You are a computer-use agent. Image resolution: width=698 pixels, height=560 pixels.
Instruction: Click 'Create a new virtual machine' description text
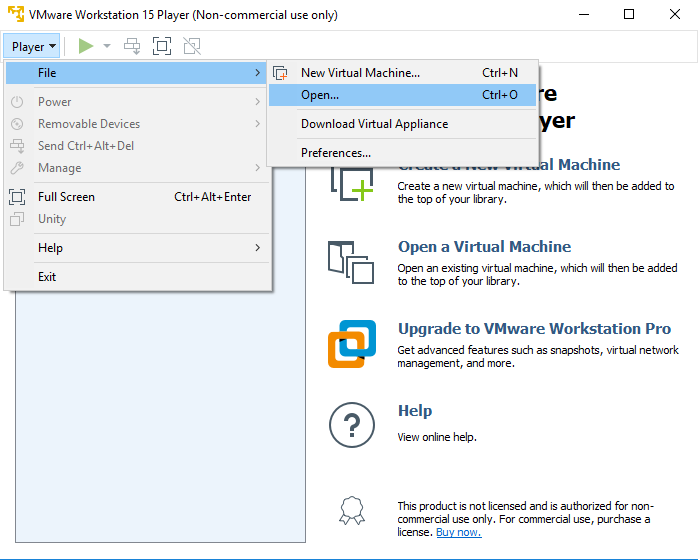point(536,192)
